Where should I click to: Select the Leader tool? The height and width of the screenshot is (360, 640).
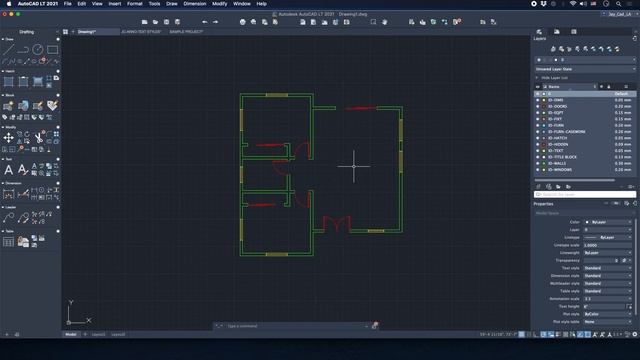(9, 218)
